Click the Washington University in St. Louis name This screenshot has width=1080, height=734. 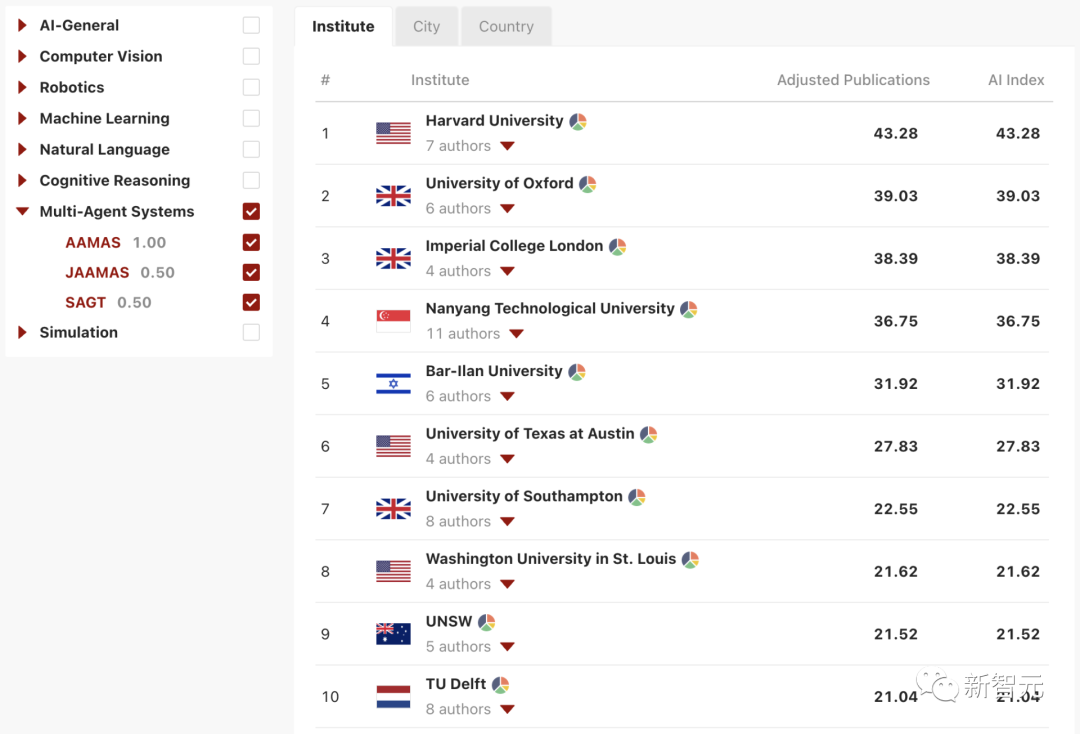pos(550,559)
